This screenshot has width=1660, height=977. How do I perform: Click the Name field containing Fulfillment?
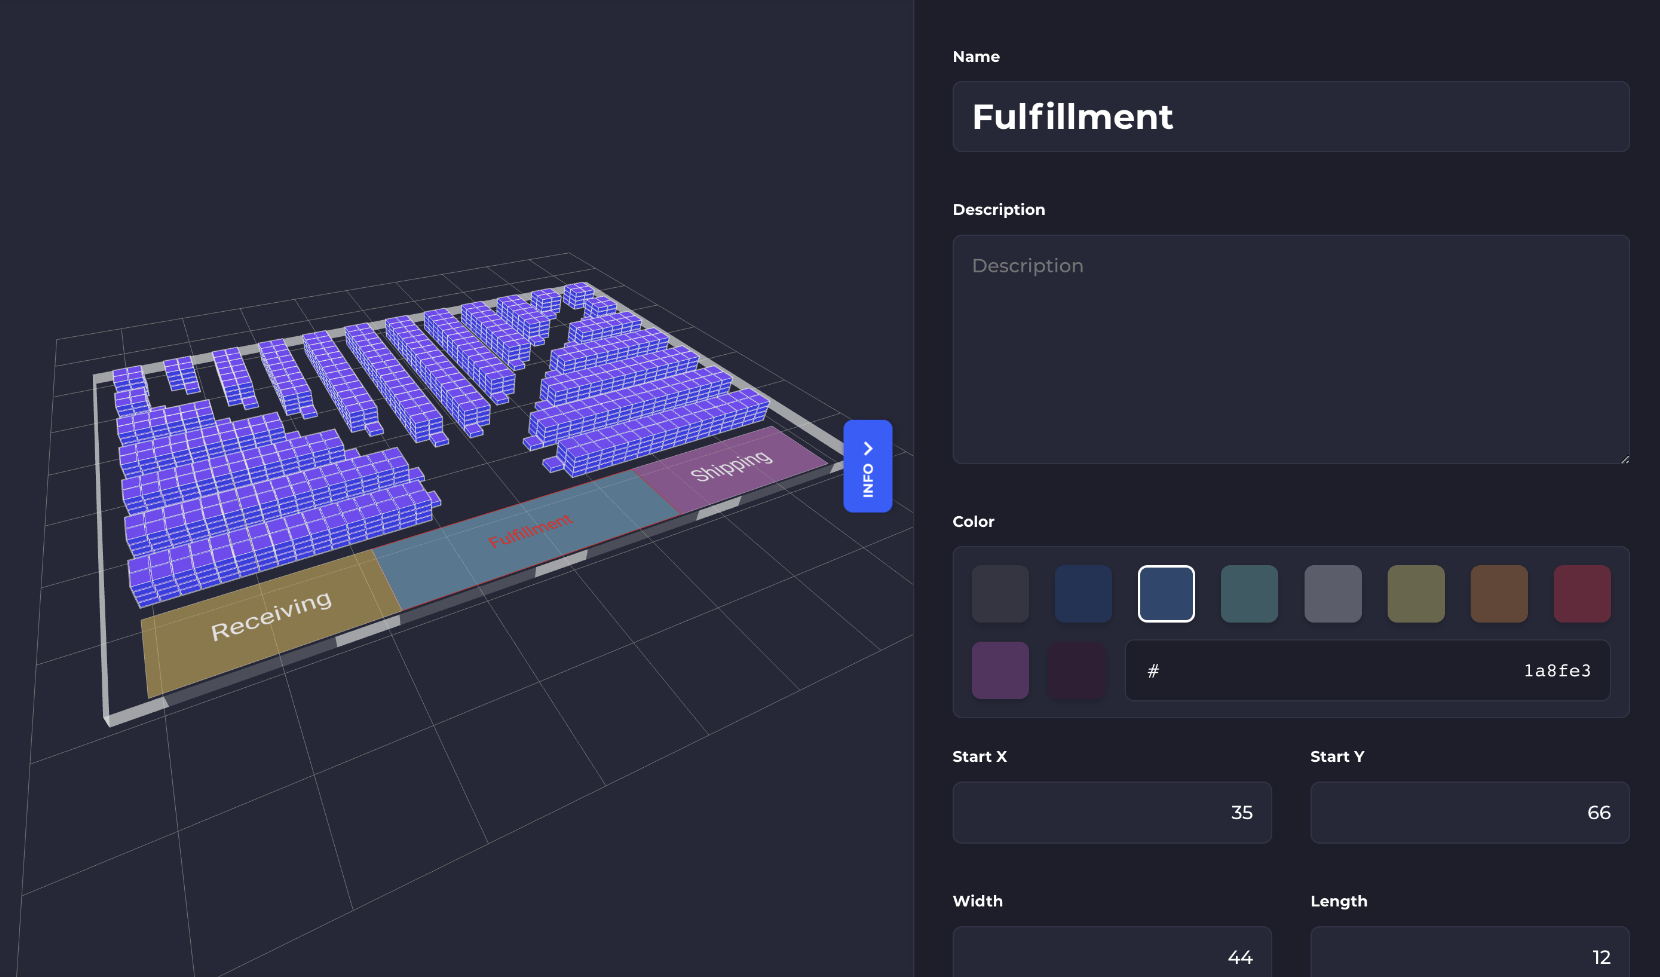click(1290, 117)
